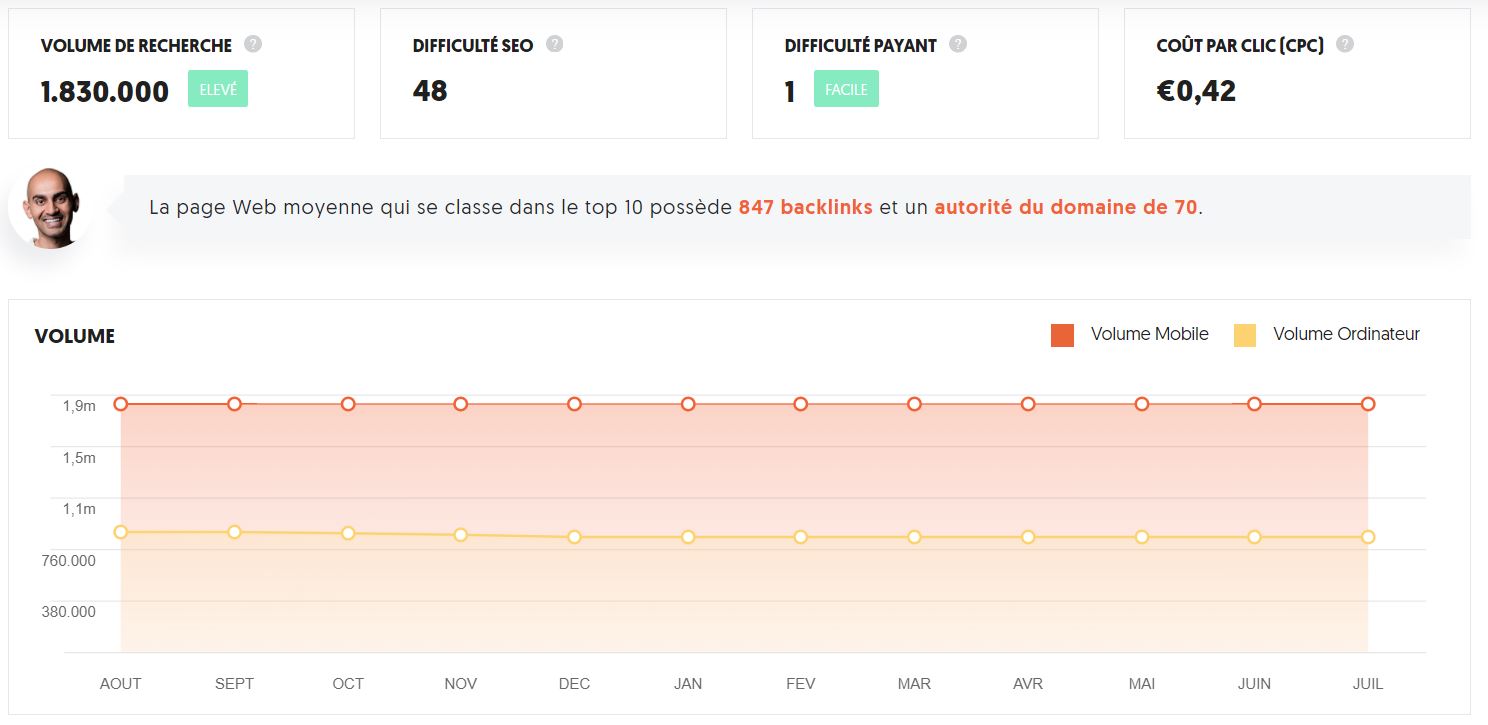Click the SEO difficulty value 48

[430, 91]
